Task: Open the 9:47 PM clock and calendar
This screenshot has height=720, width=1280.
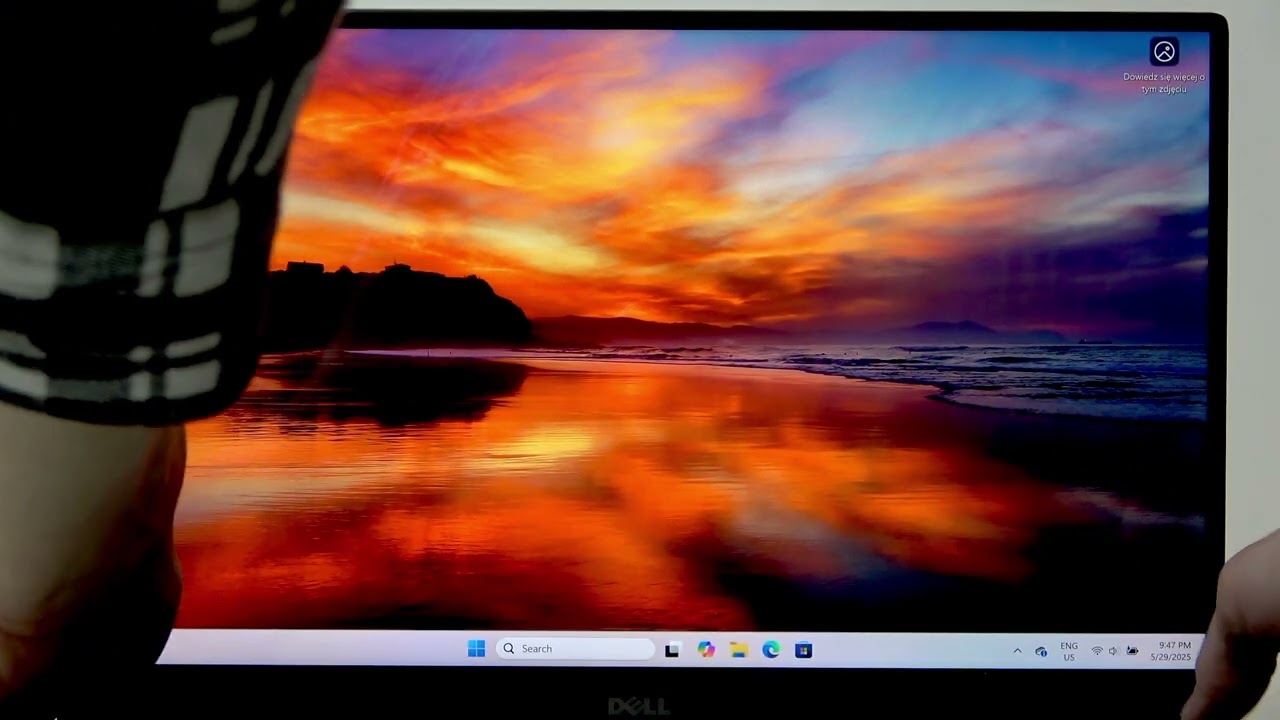Action: coord(1171,652)
